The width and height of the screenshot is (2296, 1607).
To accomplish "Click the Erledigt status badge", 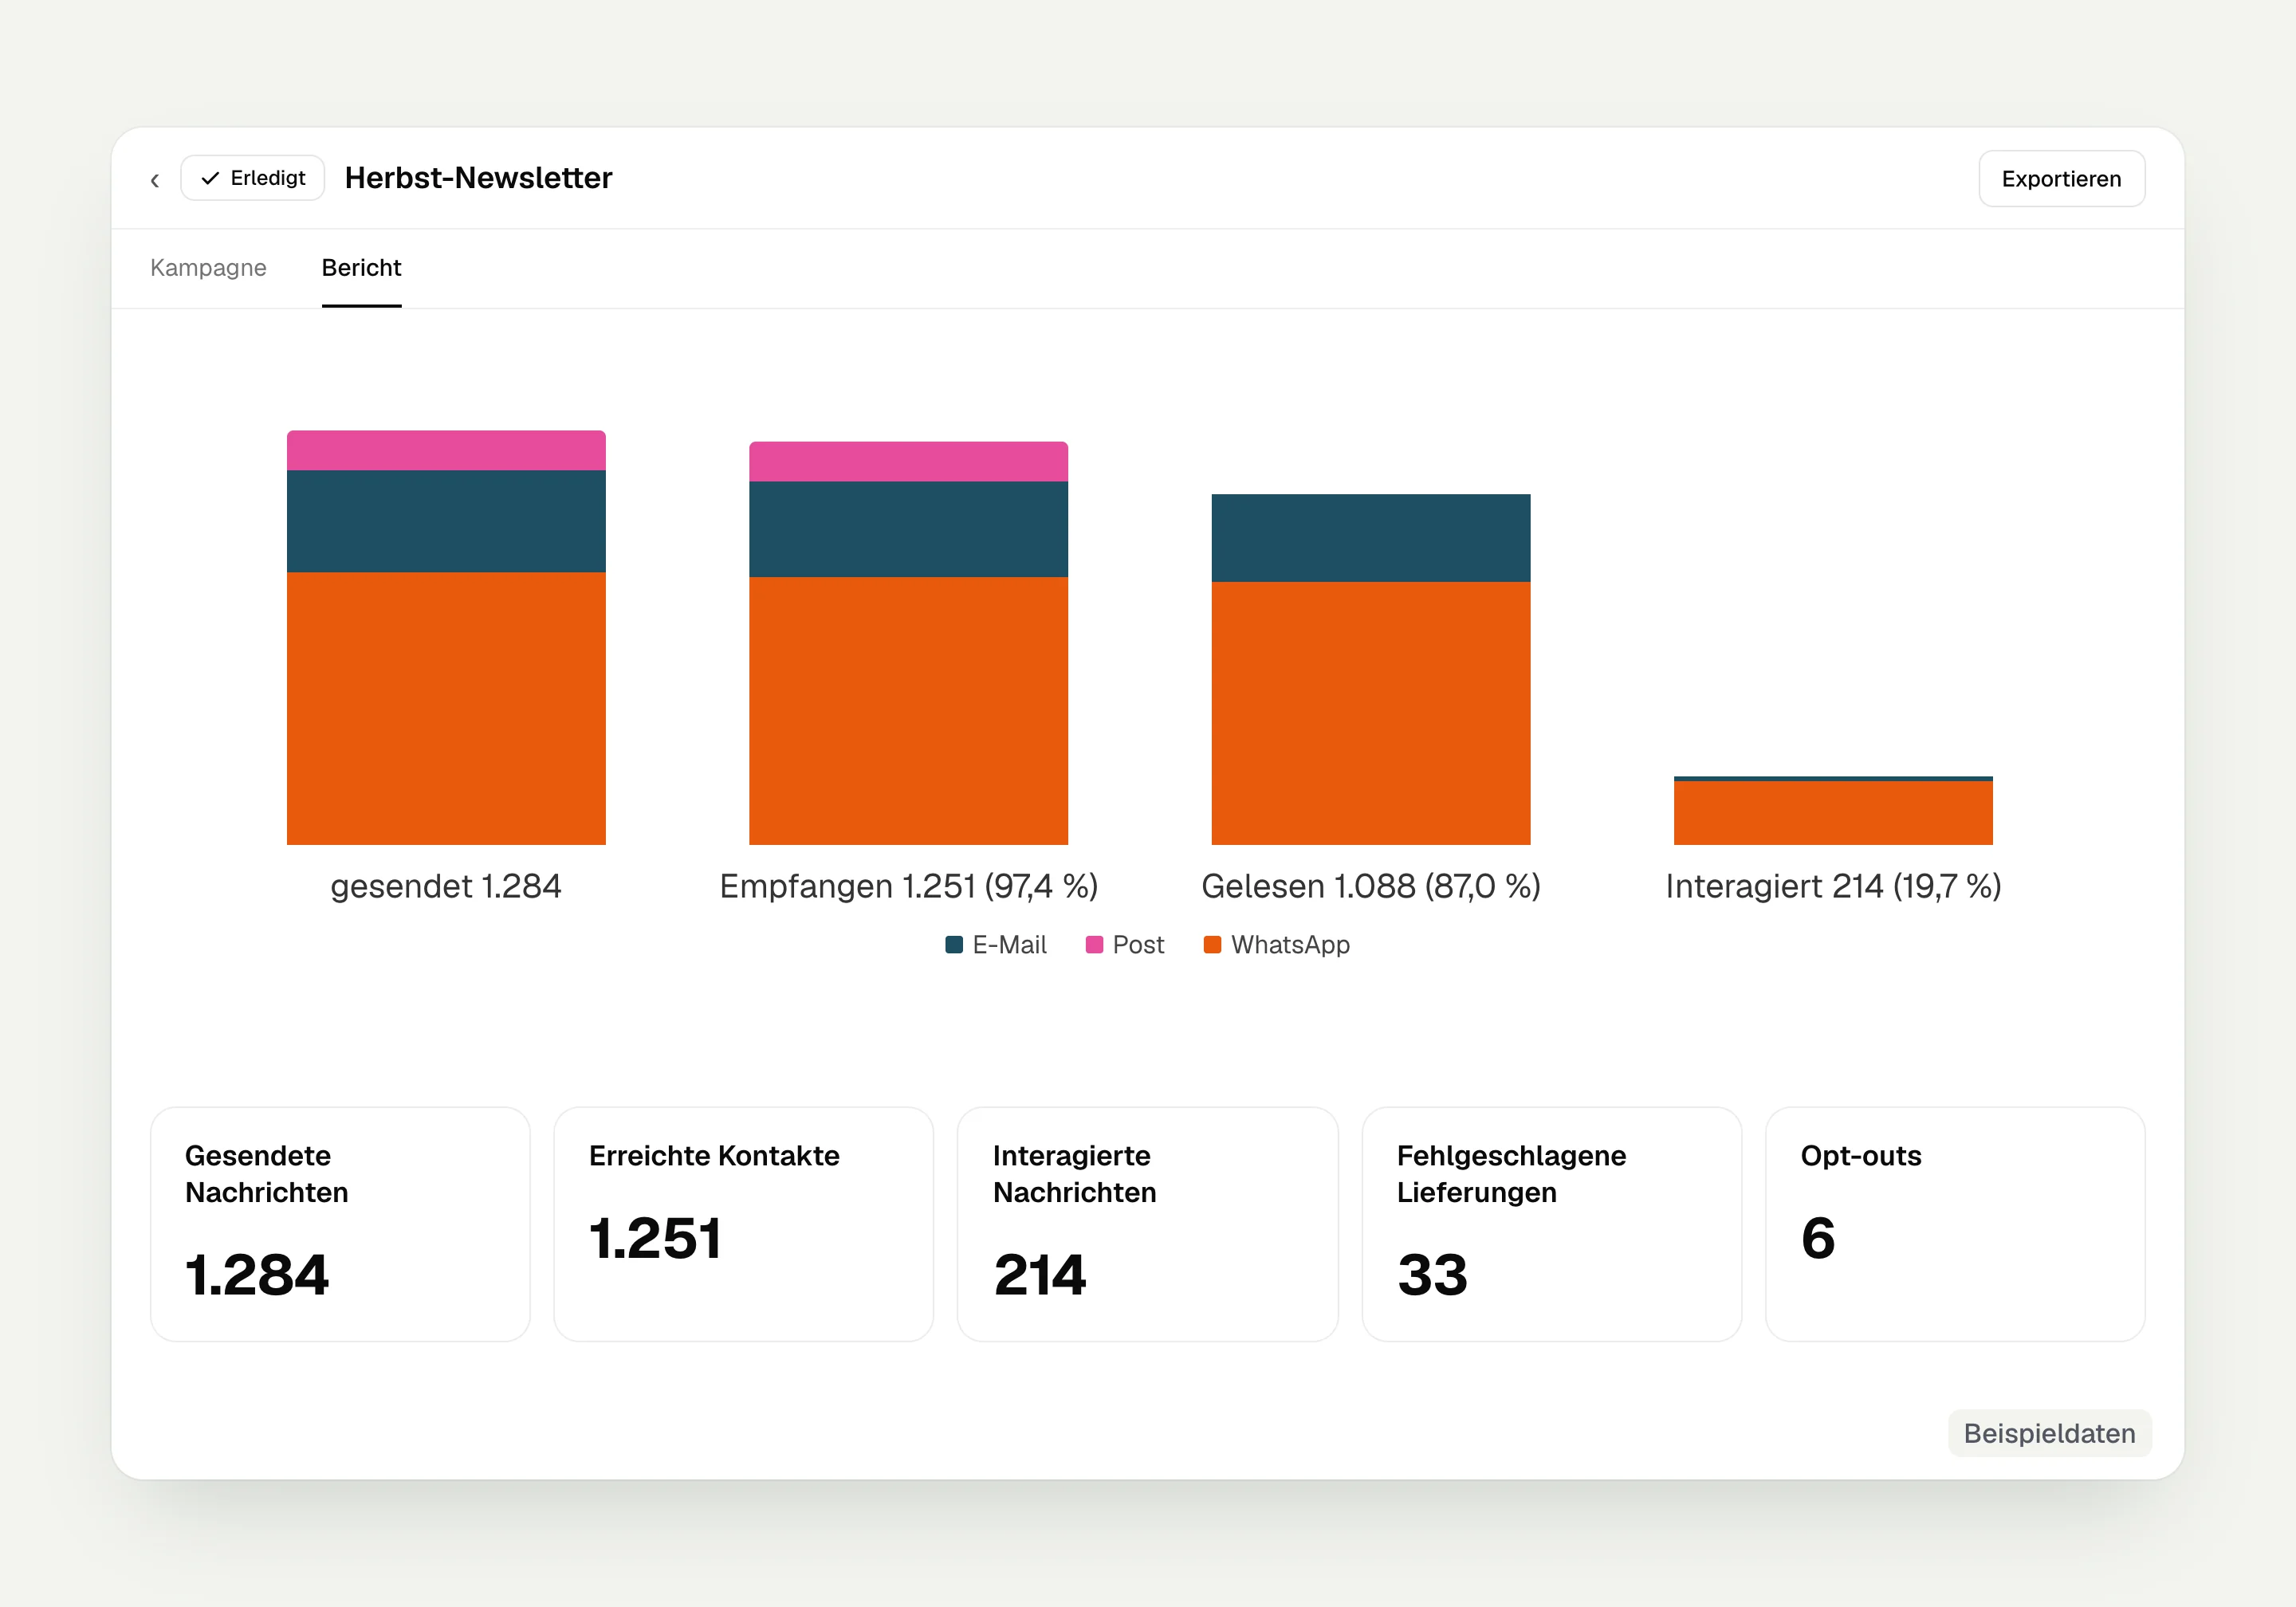I will [253, 178].
